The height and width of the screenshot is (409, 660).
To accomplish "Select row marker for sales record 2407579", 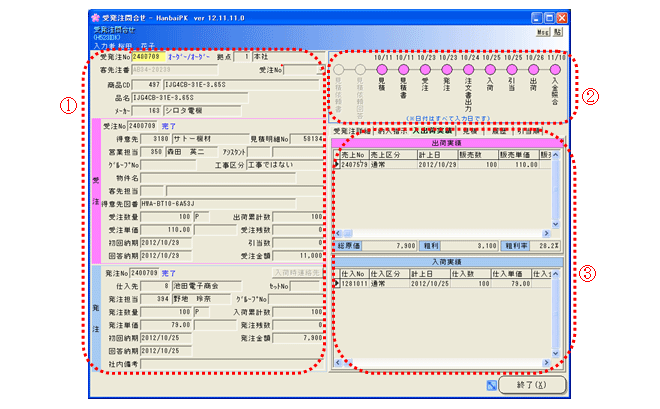I will (337, 165).
